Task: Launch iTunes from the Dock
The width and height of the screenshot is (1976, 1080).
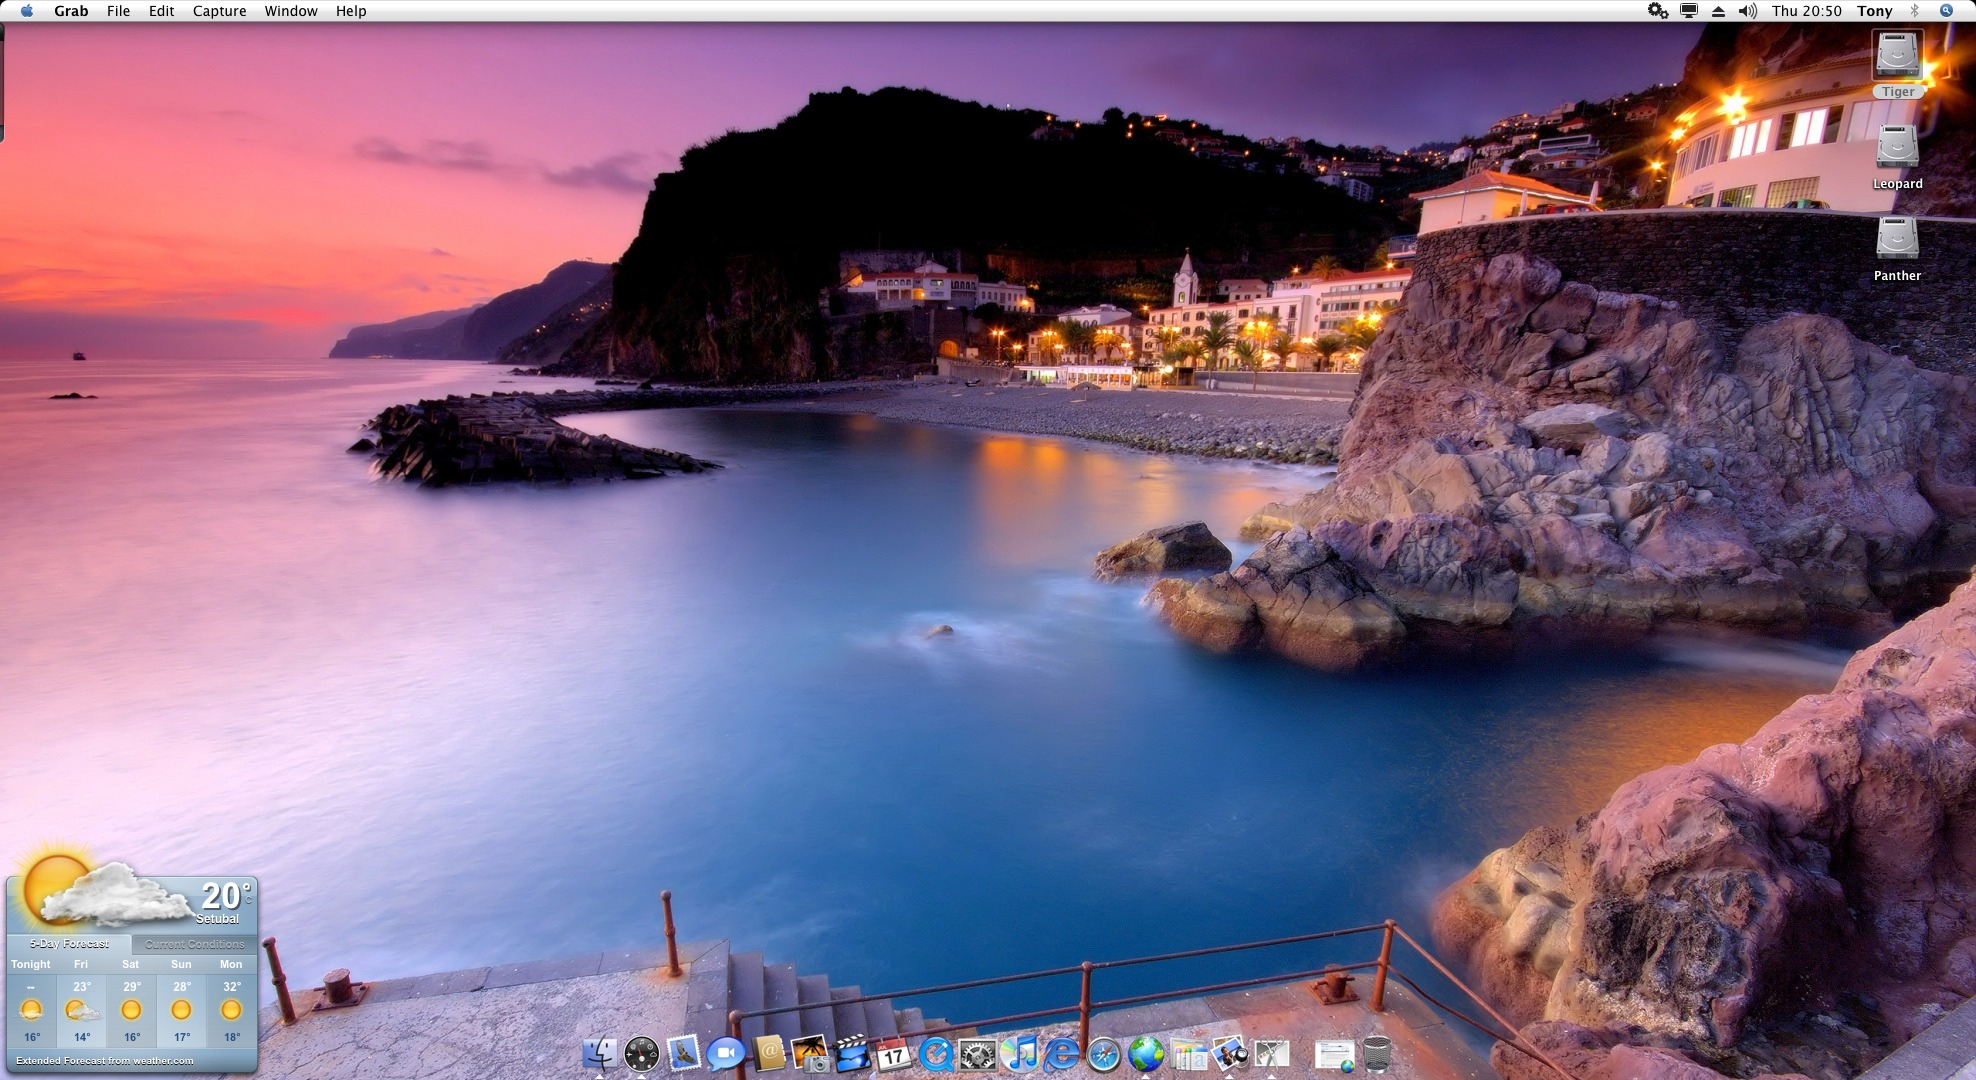Action: tap(1019, 1054)
